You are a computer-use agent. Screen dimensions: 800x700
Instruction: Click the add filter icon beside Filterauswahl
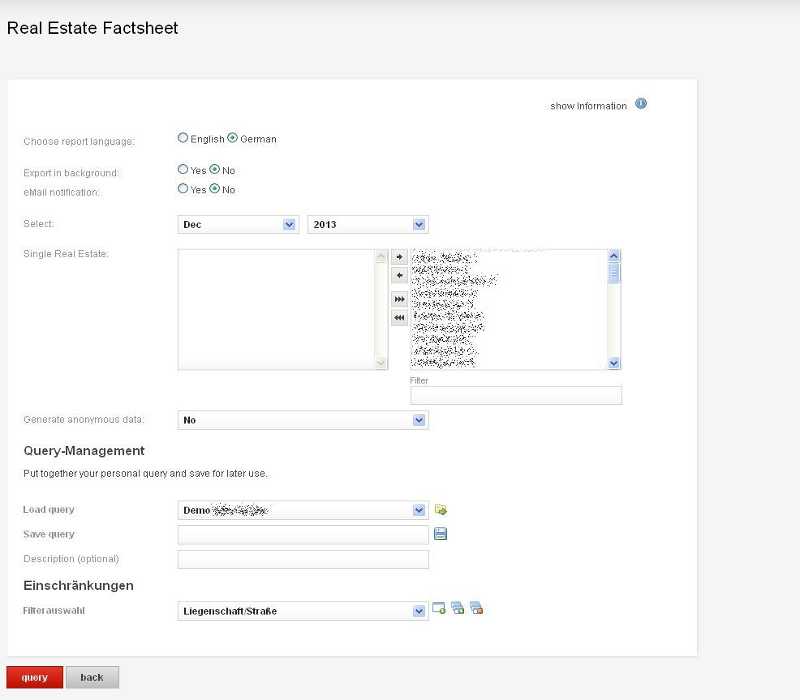[x=439, y=608]
